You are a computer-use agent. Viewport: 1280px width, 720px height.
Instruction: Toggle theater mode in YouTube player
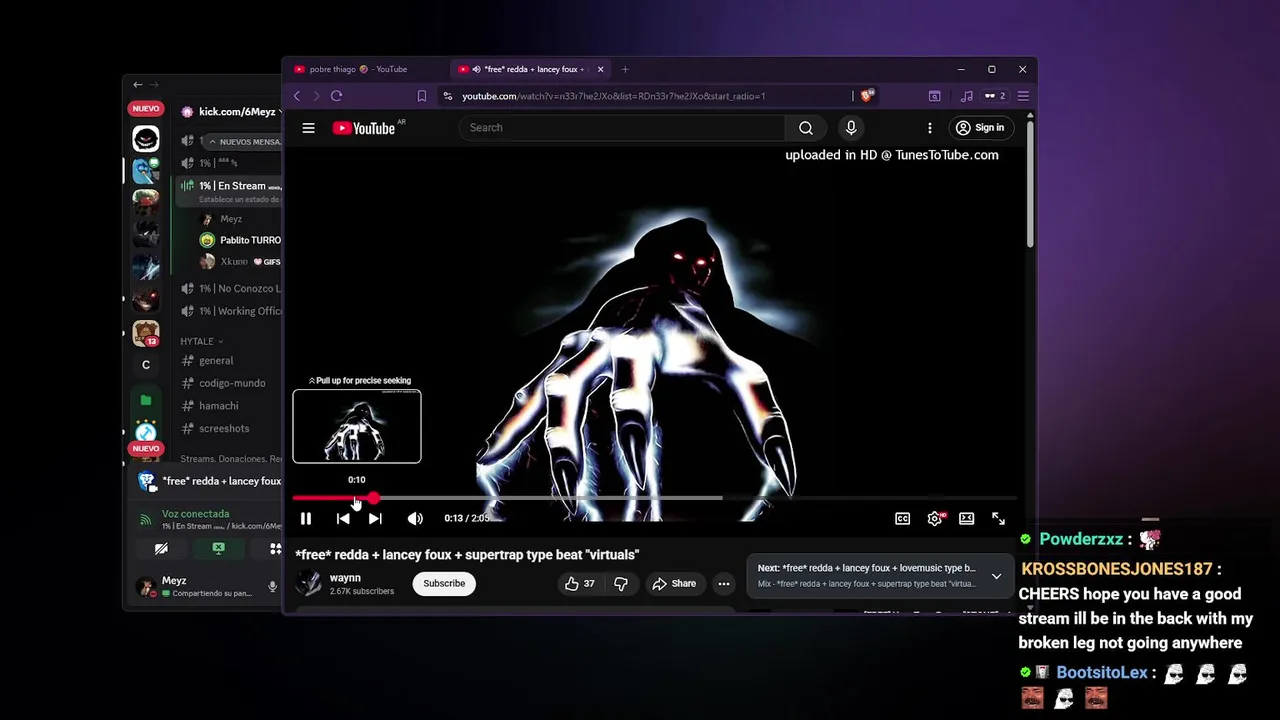(x=966, y=518)
